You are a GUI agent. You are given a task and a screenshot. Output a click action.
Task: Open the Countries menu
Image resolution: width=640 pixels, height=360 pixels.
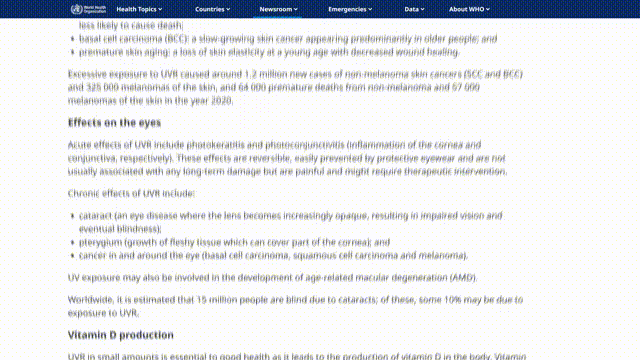click(212, 9)
